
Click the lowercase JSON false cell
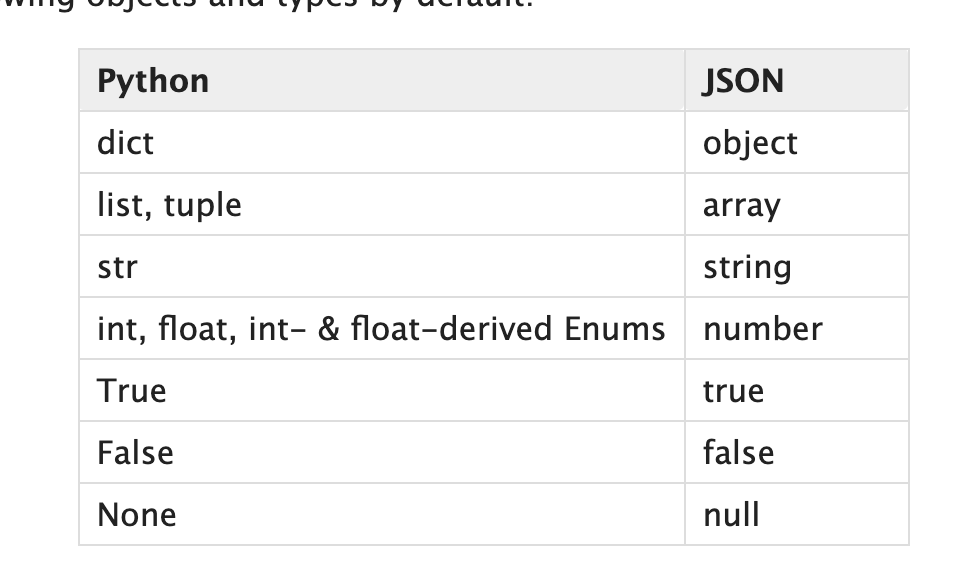[x=738, y=452]
